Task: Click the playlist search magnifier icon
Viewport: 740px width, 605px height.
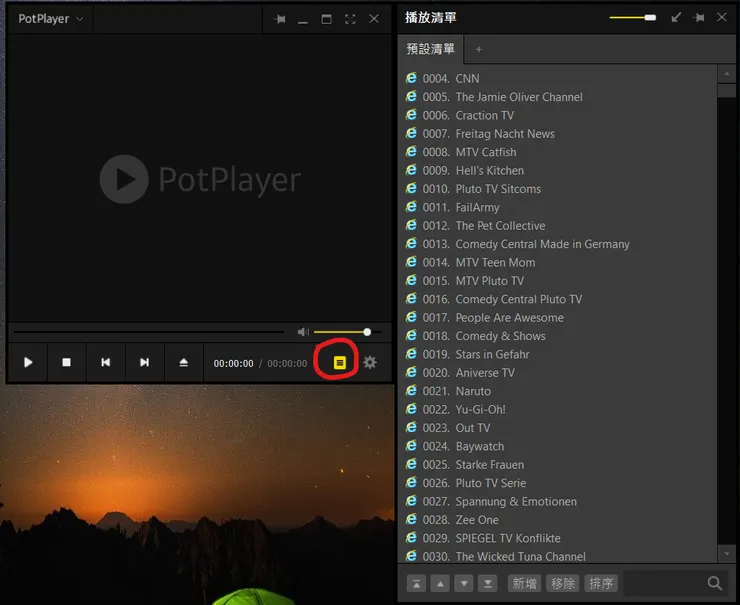Action: point(714,583)
